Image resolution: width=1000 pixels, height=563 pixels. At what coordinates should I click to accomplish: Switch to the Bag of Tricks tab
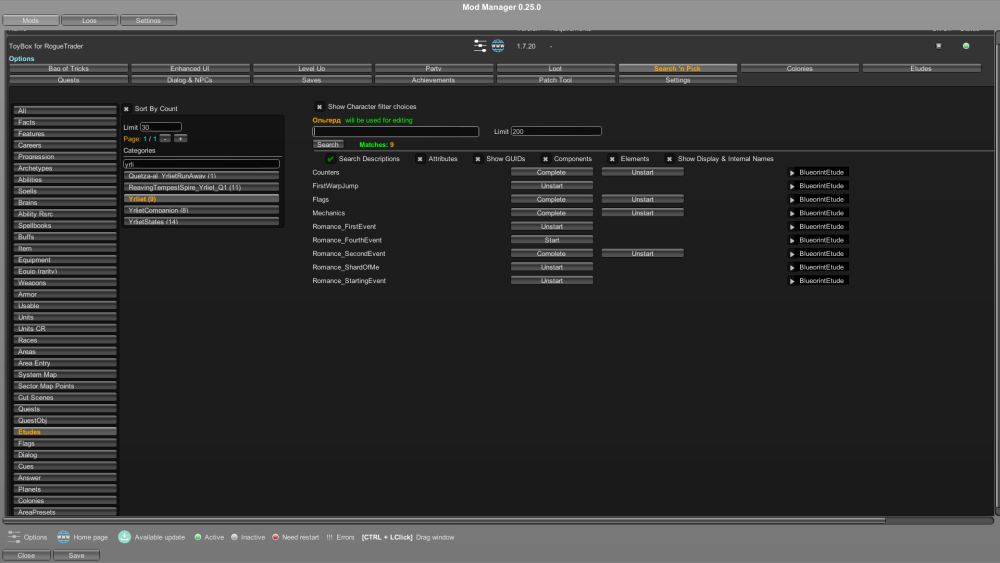click(x=69, y=69)
